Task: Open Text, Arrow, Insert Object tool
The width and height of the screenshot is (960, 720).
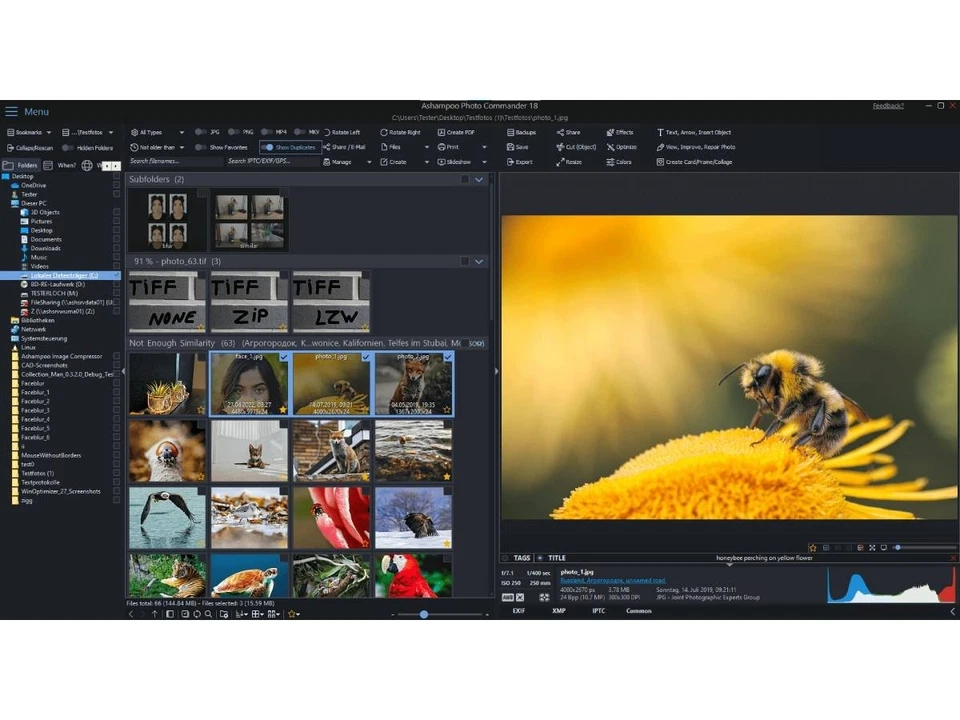Action: (660, 132)
